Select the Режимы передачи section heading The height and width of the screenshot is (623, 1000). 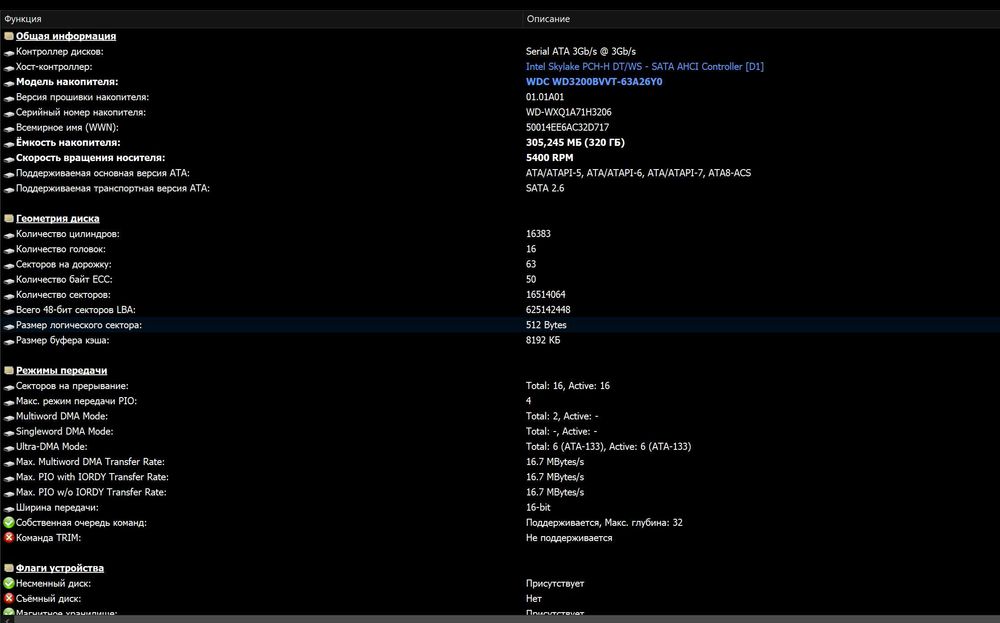coord(61,370)
